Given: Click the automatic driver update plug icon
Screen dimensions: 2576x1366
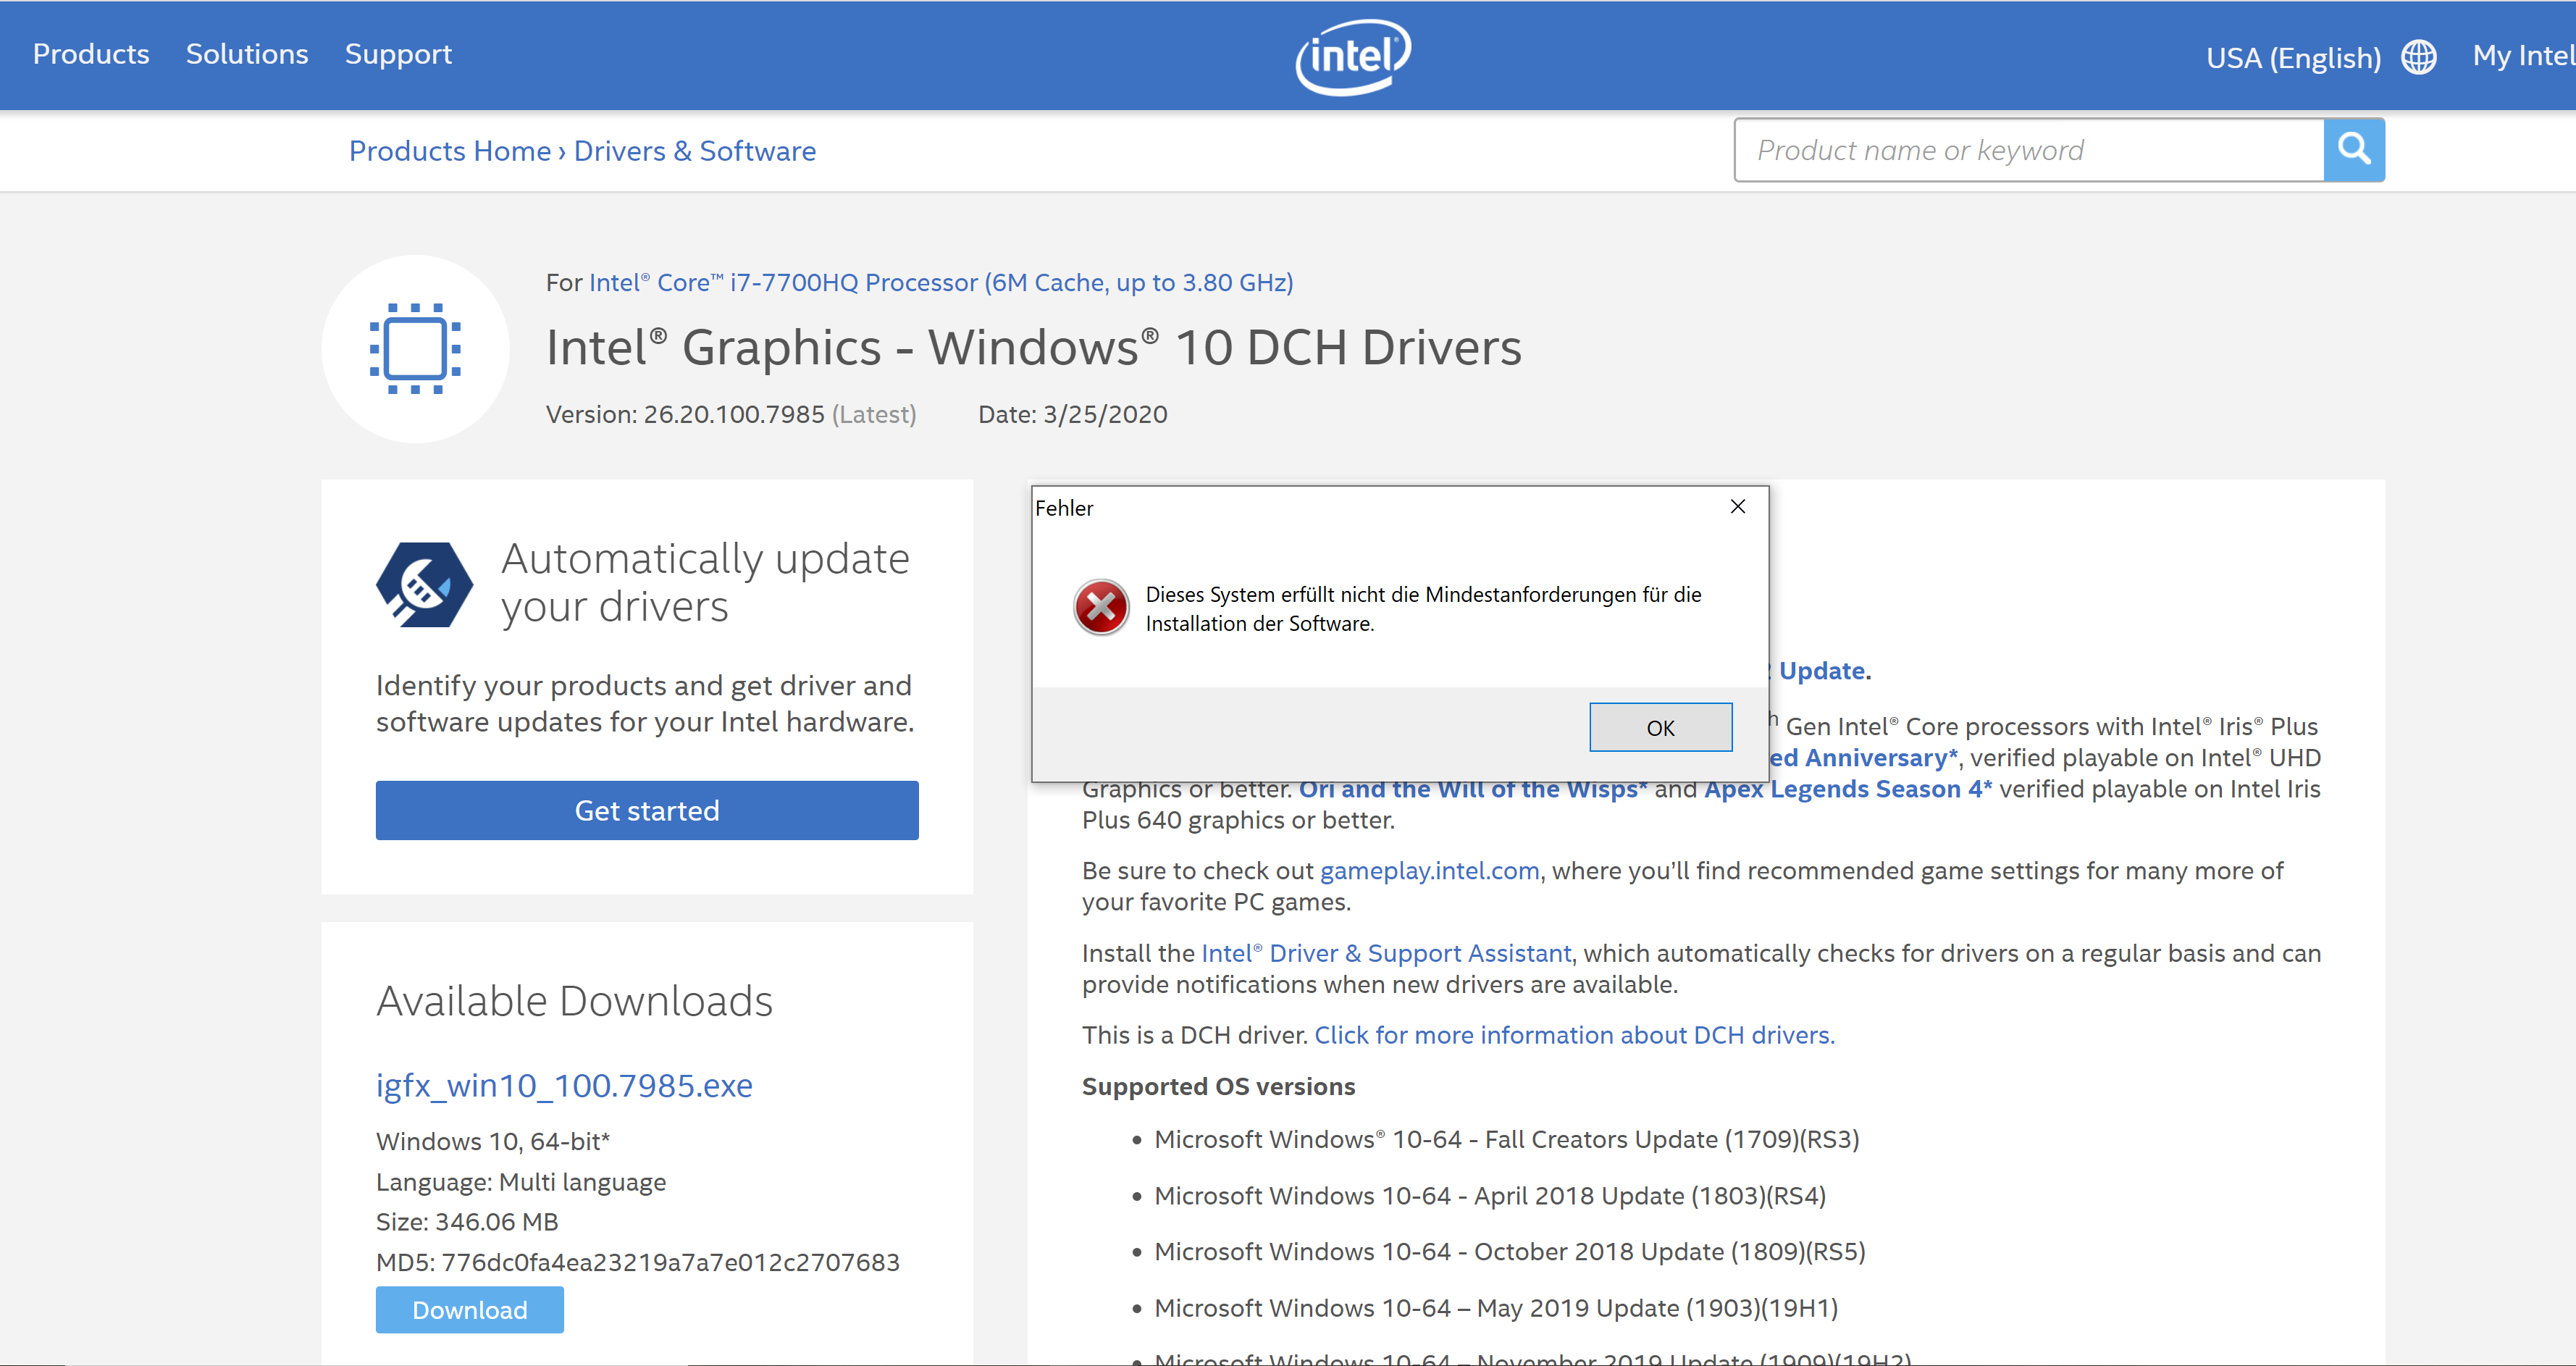Looking at the screenshot, I should [x=424, y=584].
